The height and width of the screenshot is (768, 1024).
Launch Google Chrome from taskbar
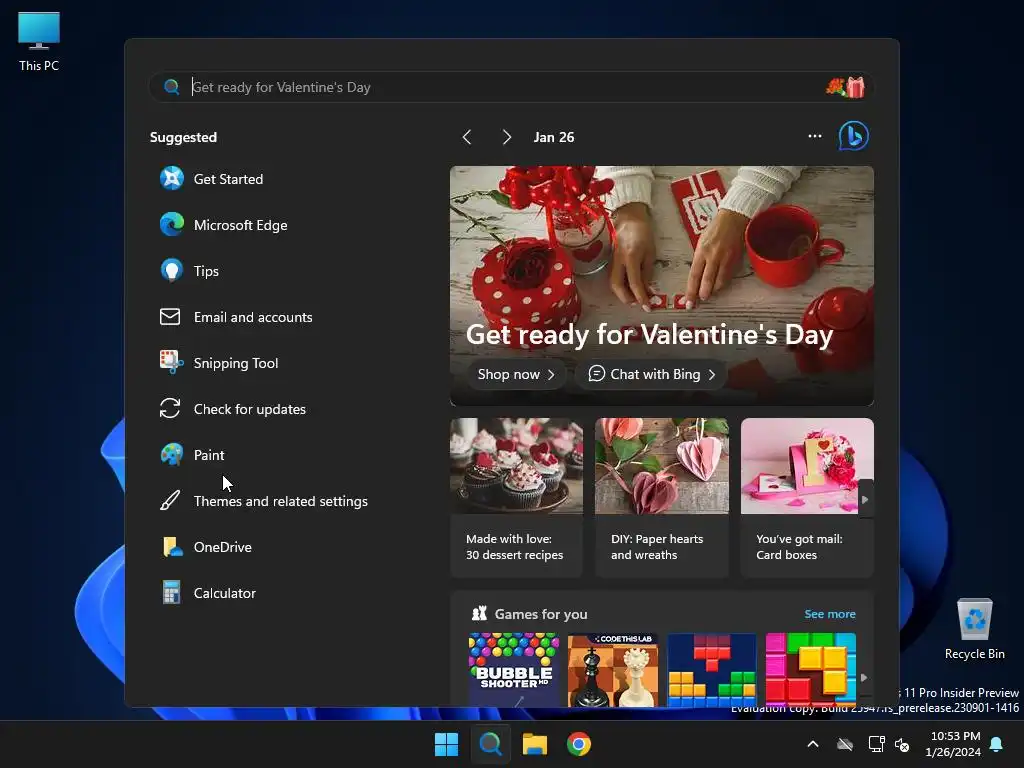pyautogui.click(x=579, y=744)
